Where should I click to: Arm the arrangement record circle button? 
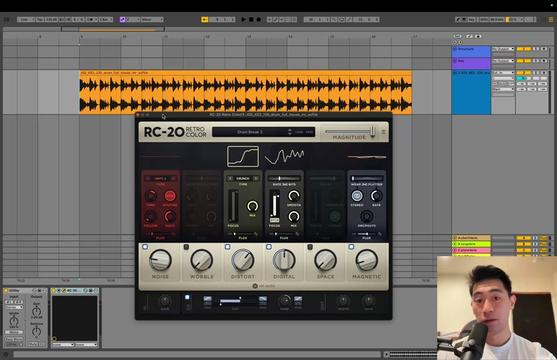pyautogui.click(x=259, y=20)
